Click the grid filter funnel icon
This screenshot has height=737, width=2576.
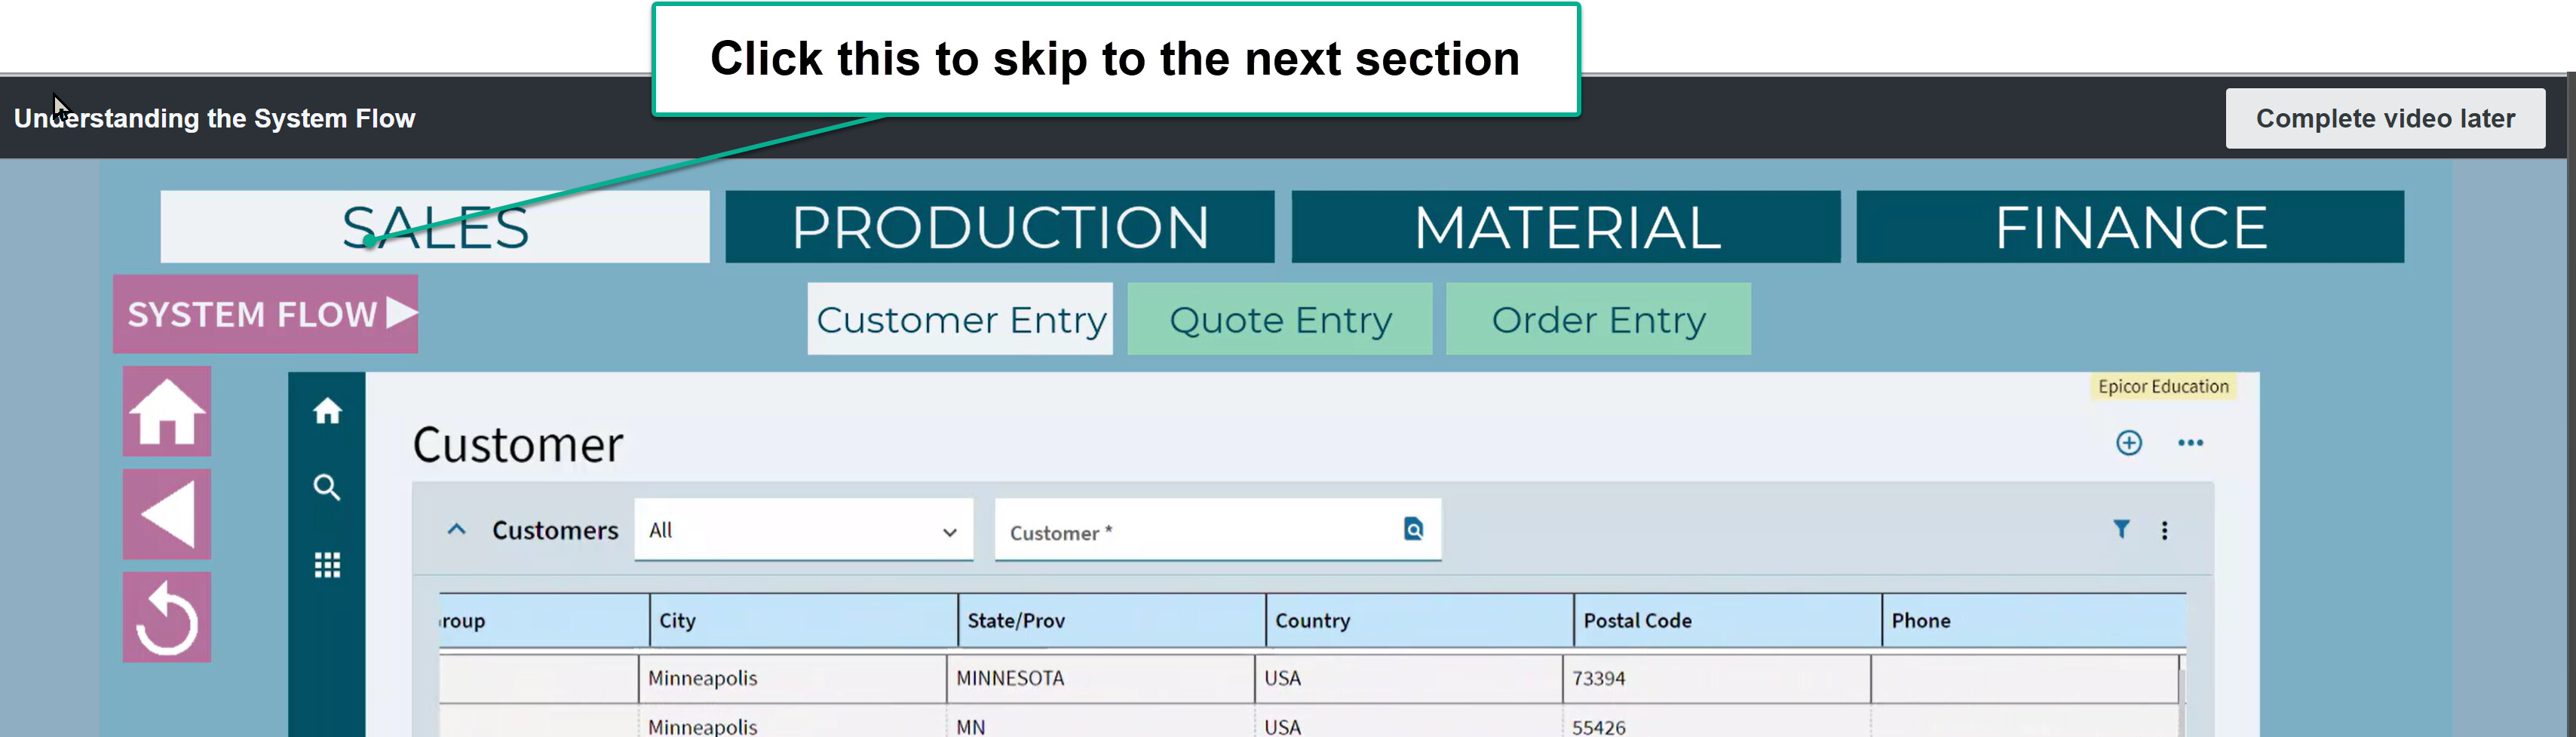tap(2121, 529)
